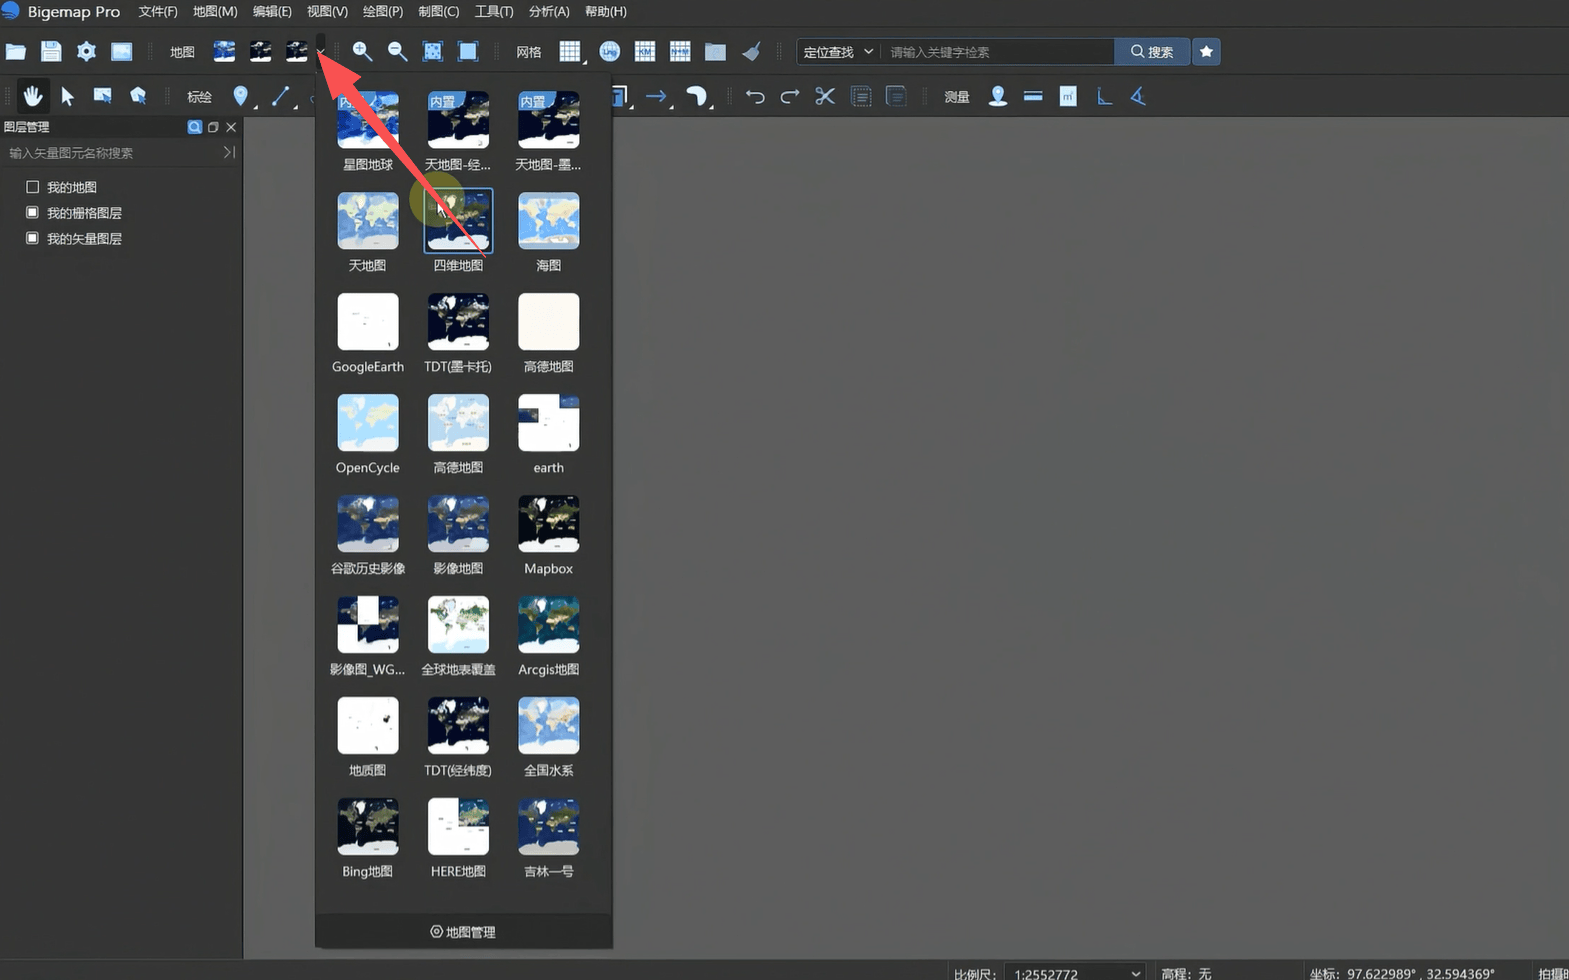Expand the scale 1:2552772 dropdown
The width and height of the screenshot is (1569, 980).
[1136, 973]
